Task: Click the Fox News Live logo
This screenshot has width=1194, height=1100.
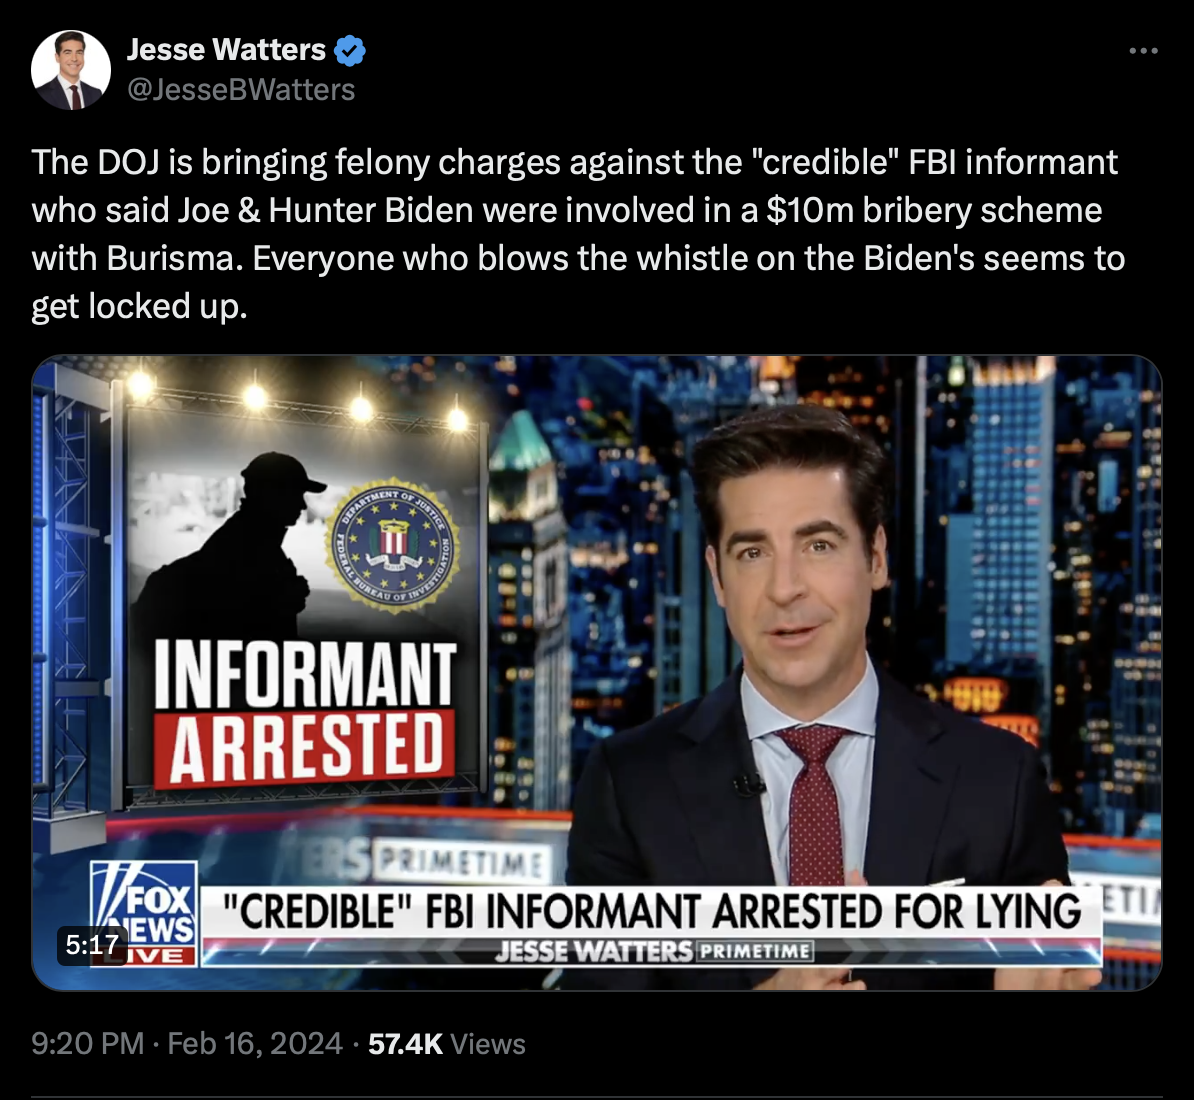Action: click(x=144, y=913)
